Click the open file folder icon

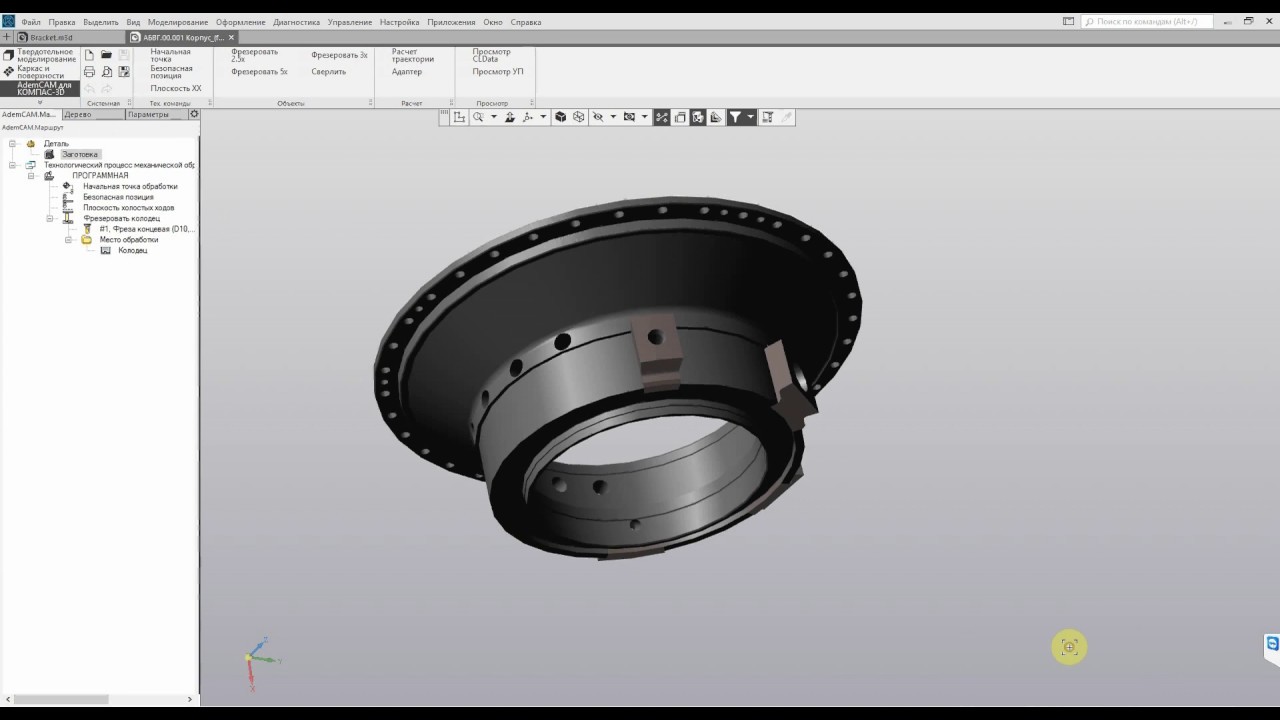click(x=106, y=55)
